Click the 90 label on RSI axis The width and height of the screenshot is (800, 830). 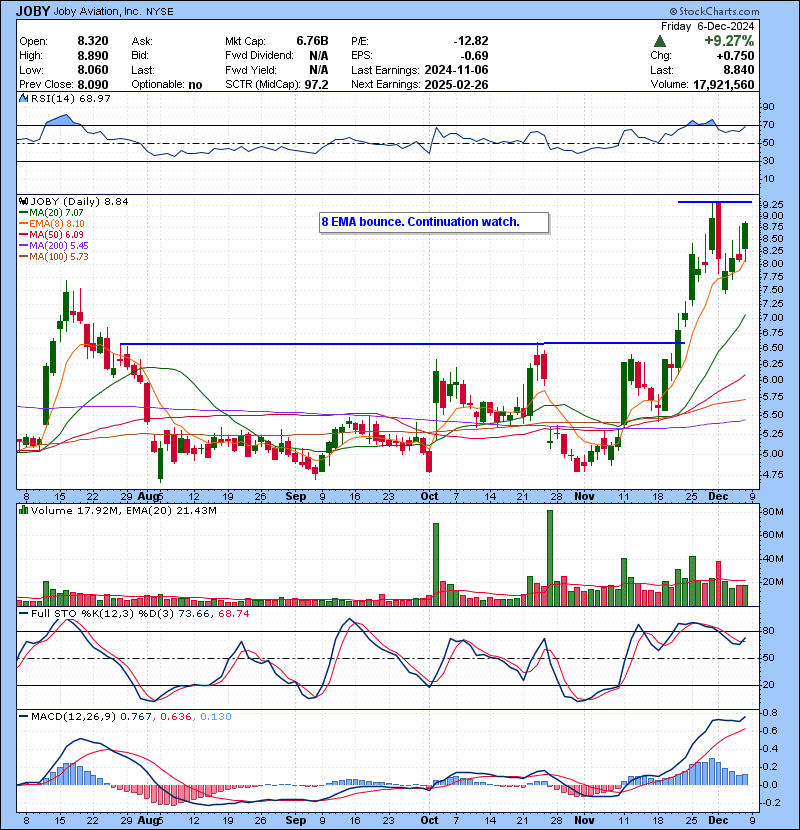coord(768,107)
